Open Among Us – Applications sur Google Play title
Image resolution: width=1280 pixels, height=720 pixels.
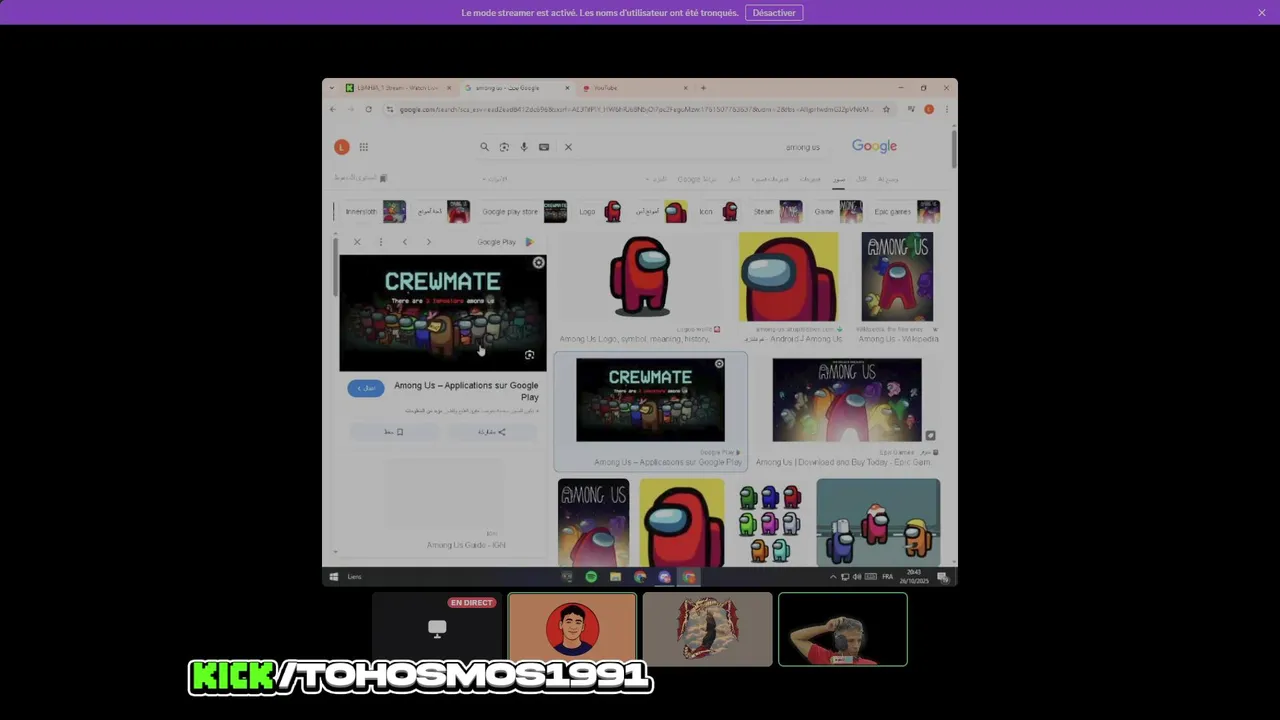(x=466, y=391)
